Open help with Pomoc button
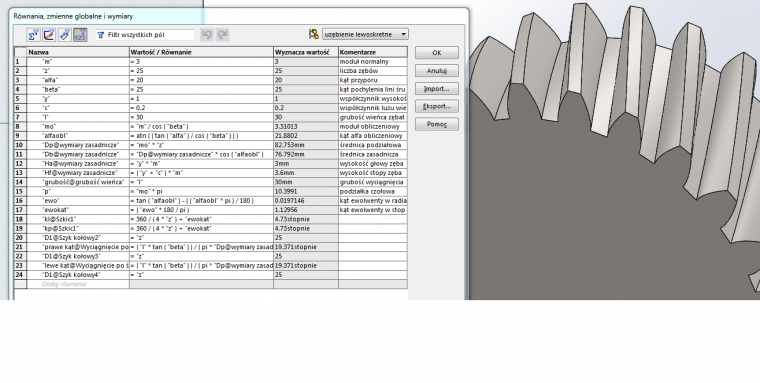Screen dimensions: 760x383 click(x=437, y=124)
